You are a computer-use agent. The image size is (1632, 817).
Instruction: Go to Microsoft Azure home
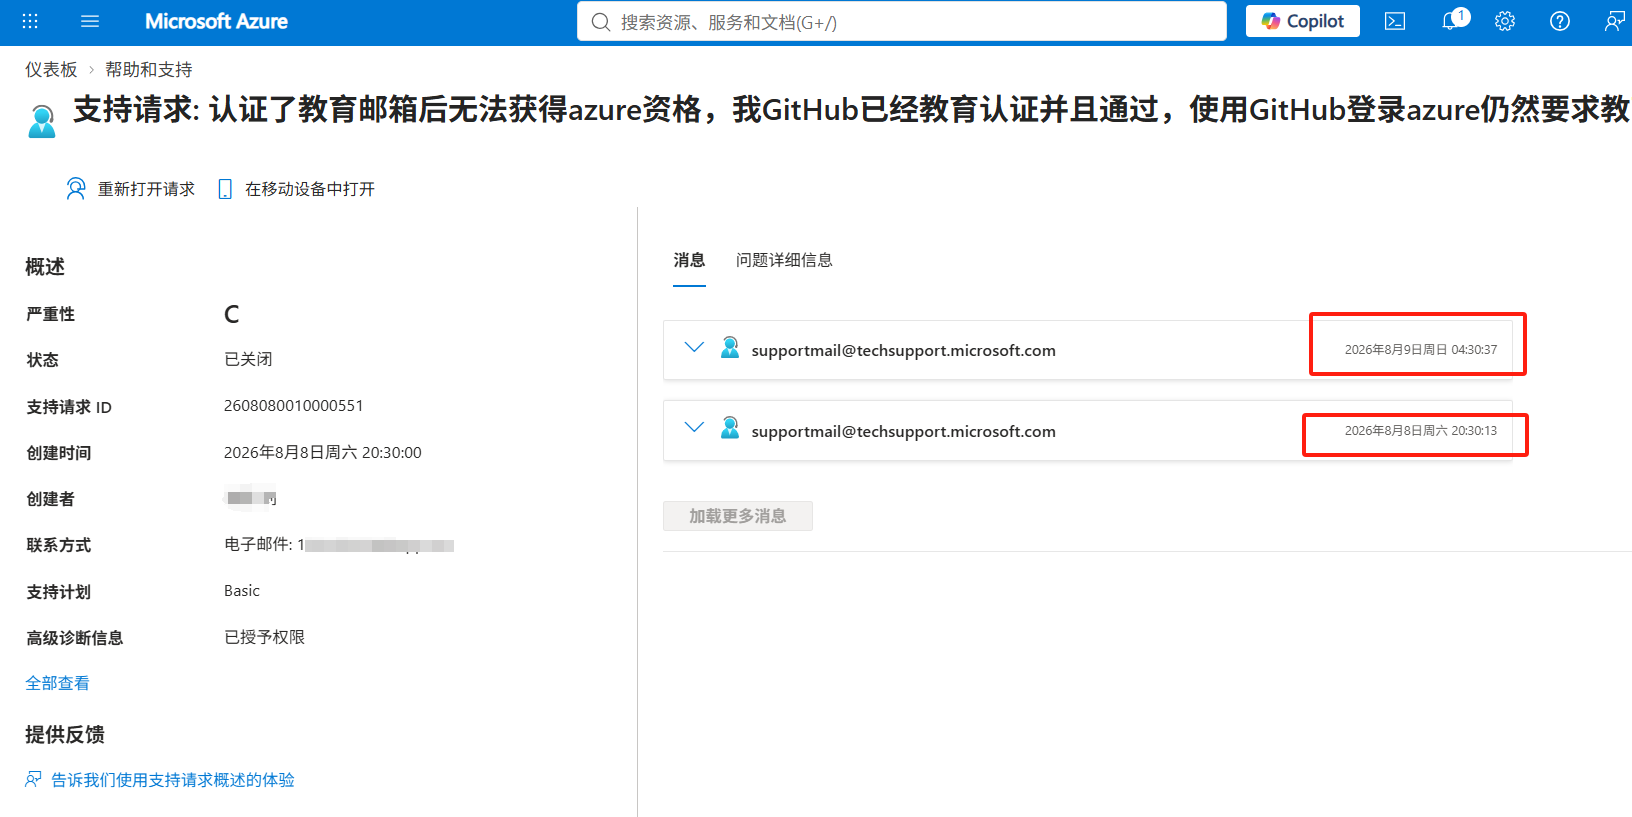(x=216, y=21)
